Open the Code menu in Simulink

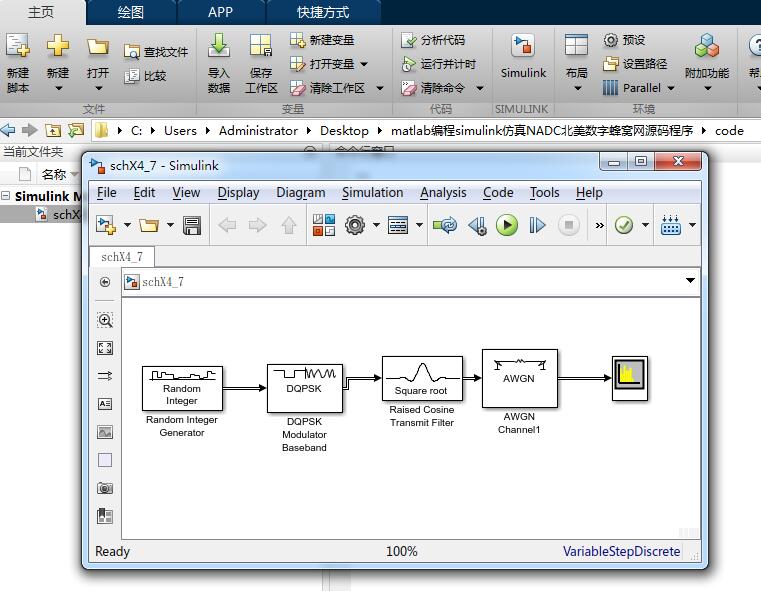click(498, 193)
